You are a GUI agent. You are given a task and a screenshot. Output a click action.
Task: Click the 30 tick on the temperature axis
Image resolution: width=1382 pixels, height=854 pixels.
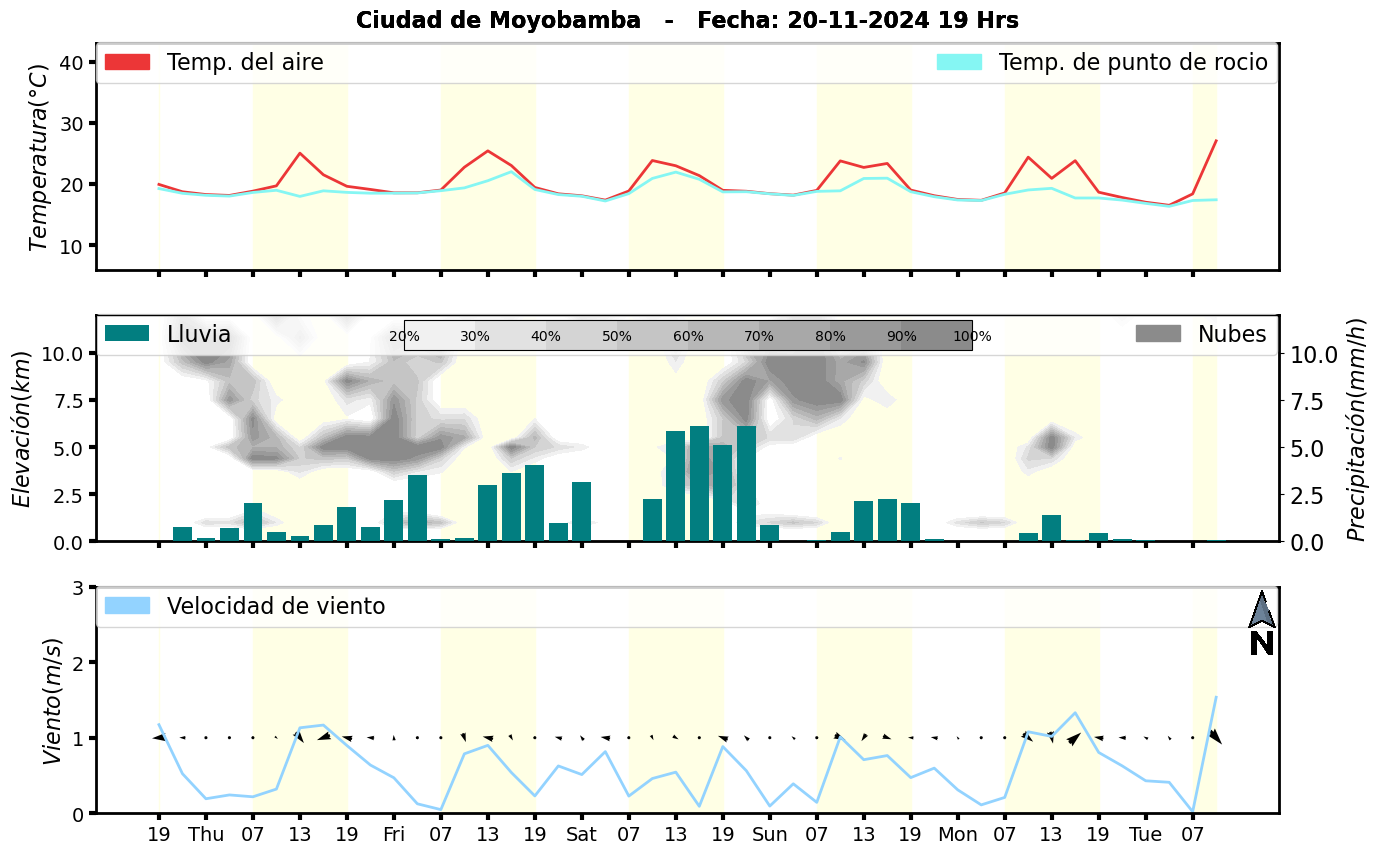(x=71, y=124)
